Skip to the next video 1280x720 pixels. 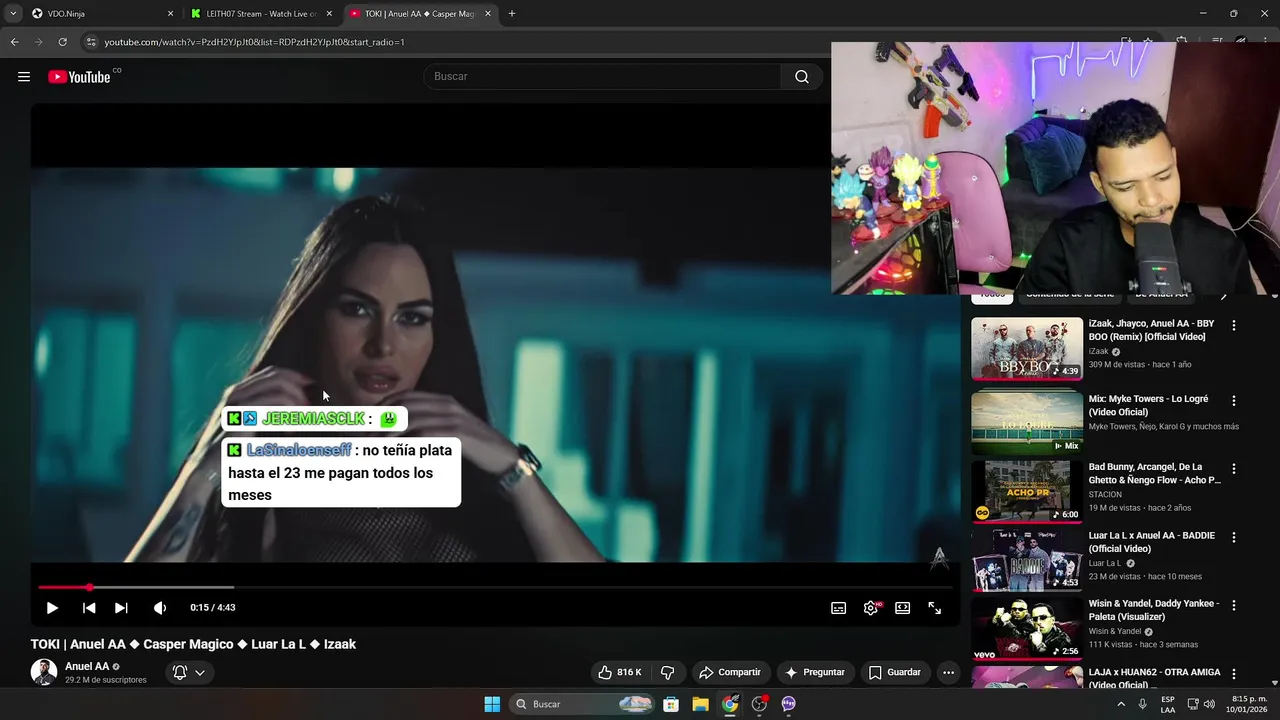(121, 608)
